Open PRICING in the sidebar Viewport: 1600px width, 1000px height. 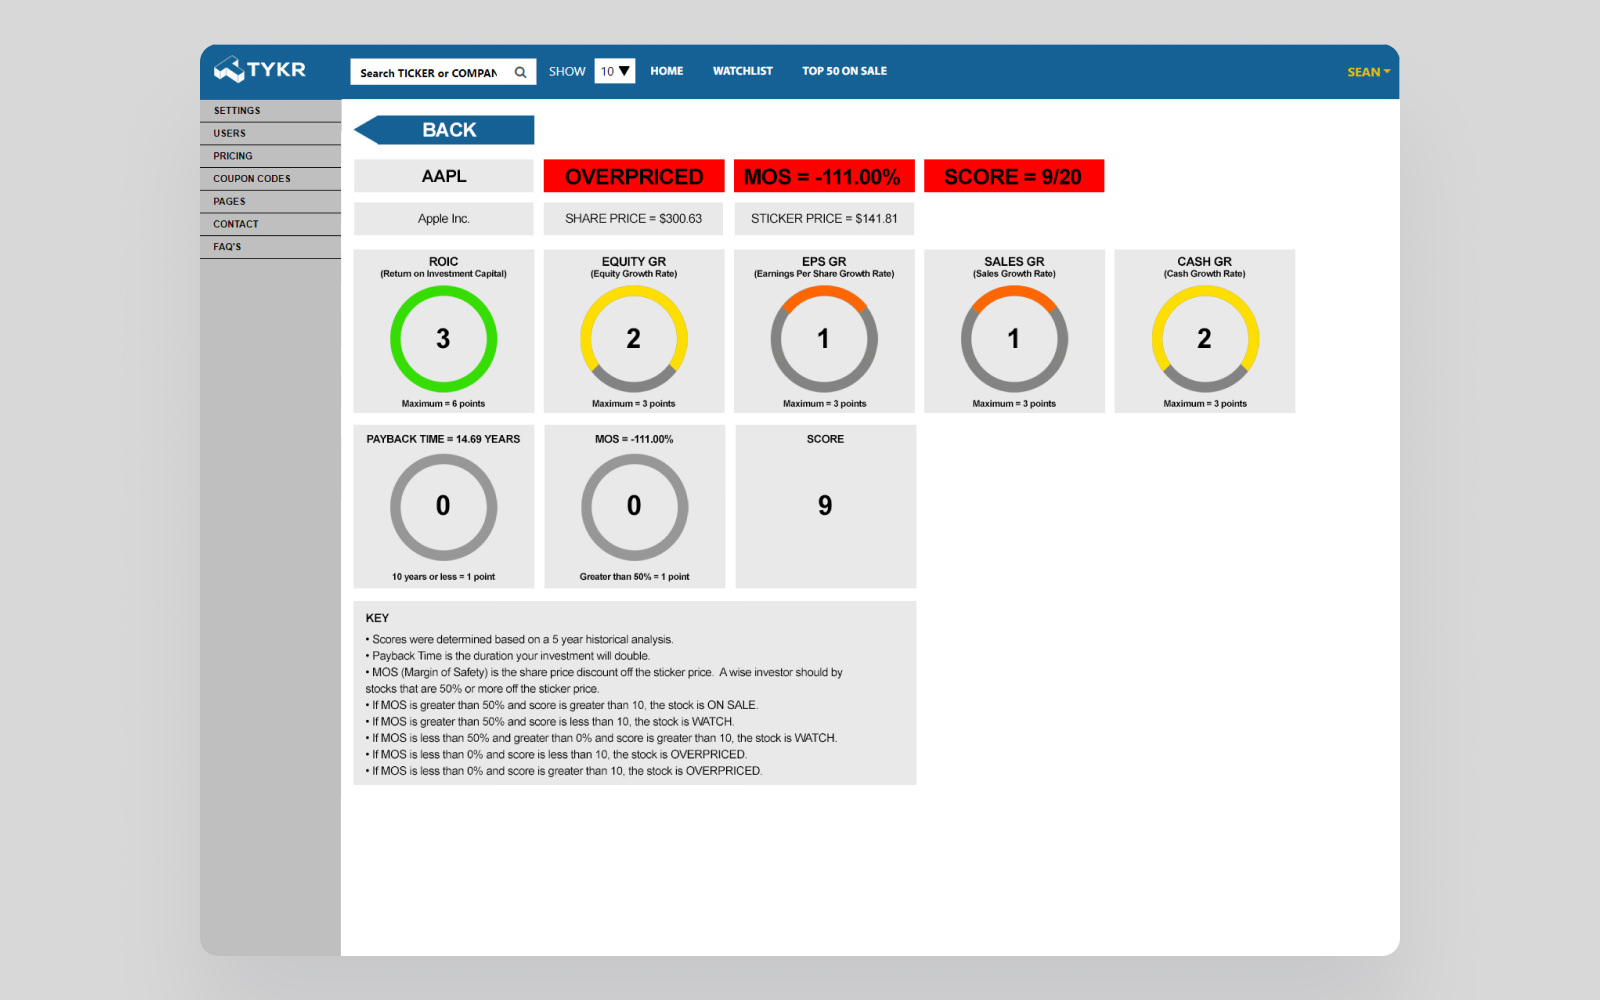270,156
